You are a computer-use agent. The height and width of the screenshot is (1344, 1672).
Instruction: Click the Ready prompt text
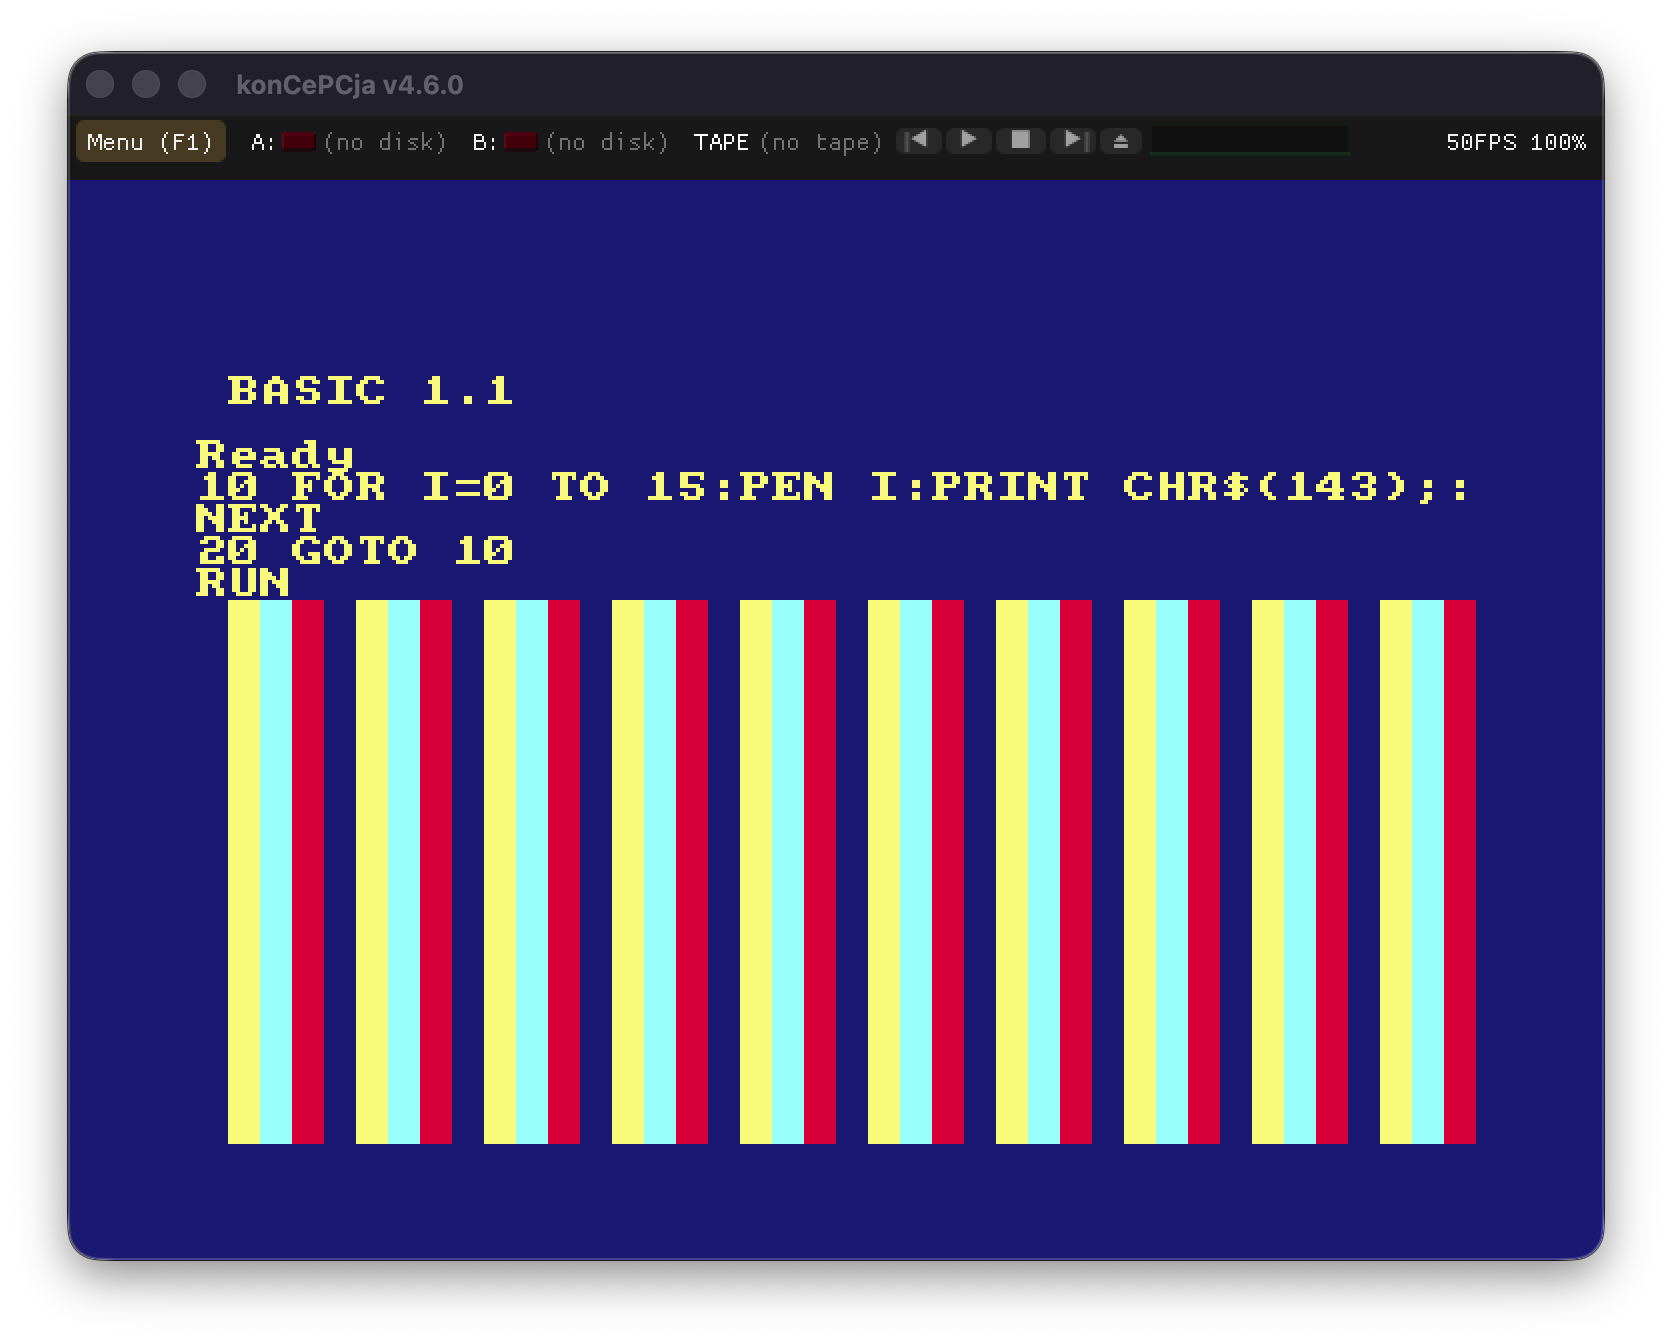pyautogui.click(x=275, y=455)
